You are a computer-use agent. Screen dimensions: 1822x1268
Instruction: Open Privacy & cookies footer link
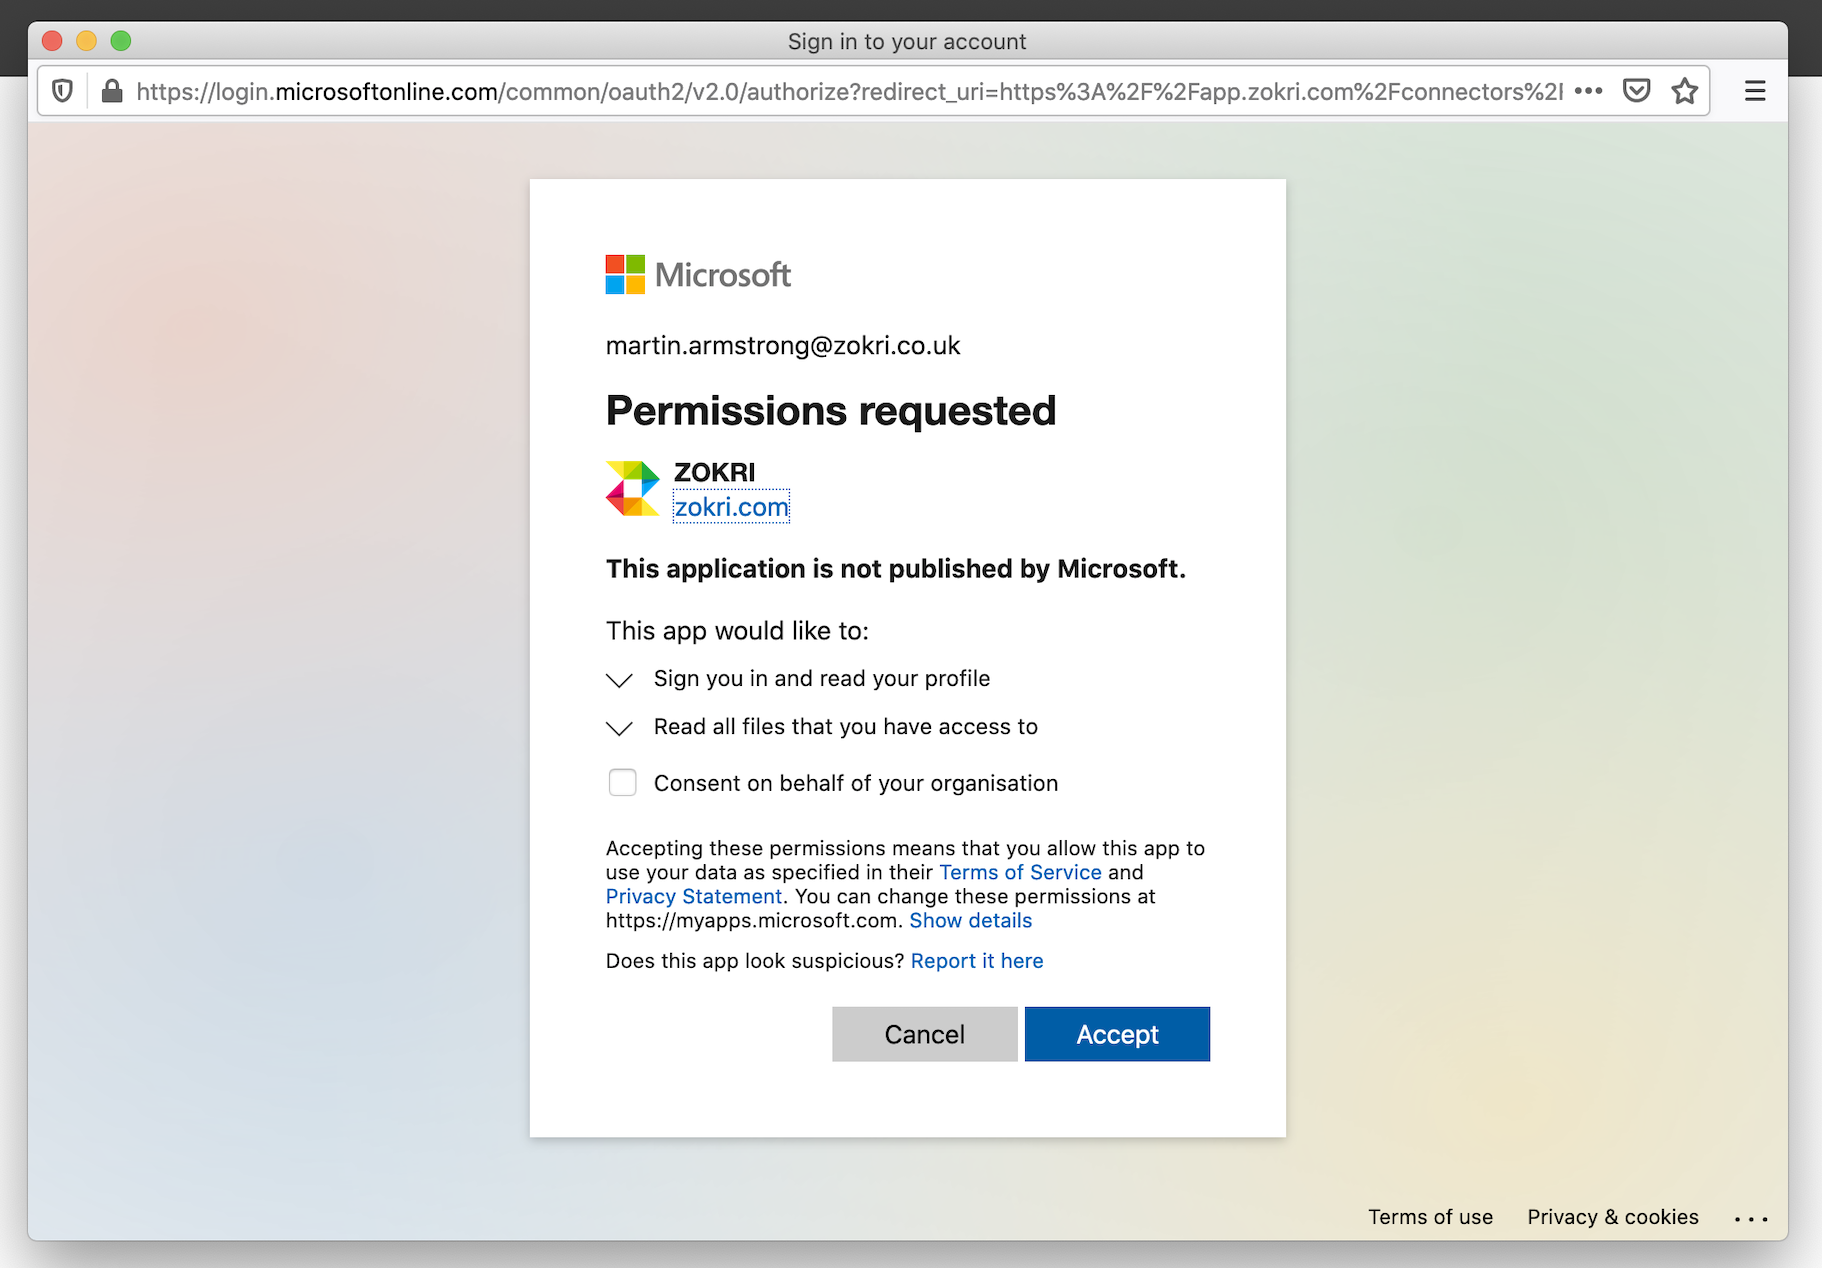point(1613,1217)
